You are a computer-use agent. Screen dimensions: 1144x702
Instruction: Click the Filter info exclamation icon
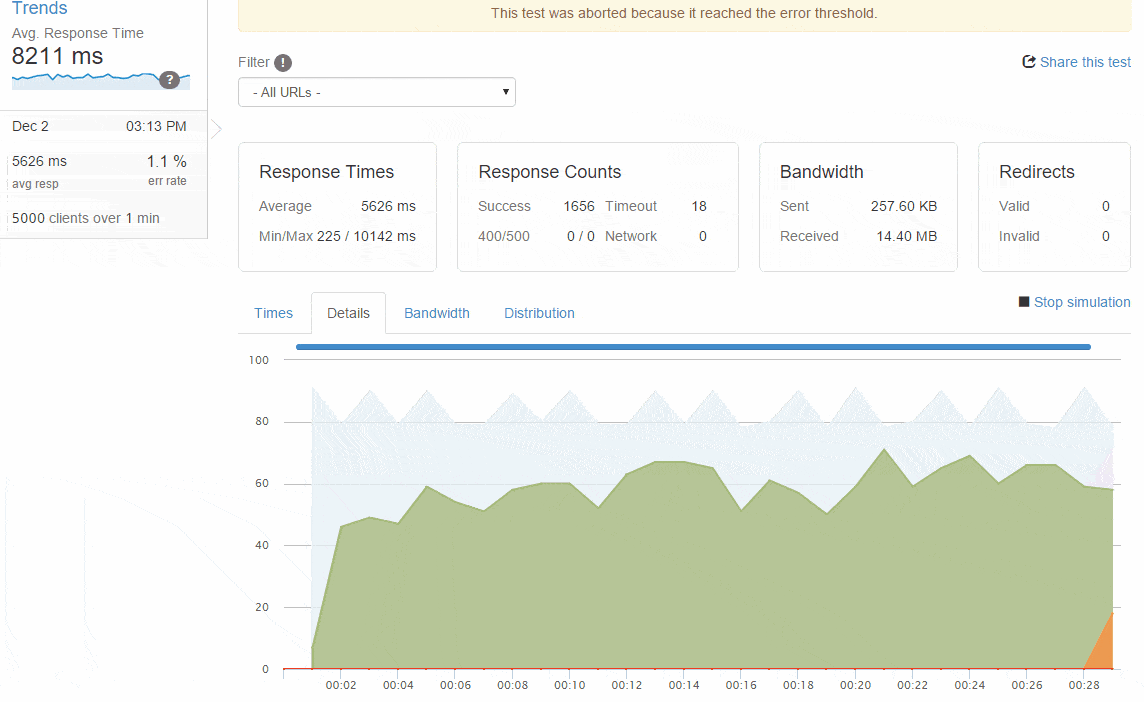tap(283, 63)
